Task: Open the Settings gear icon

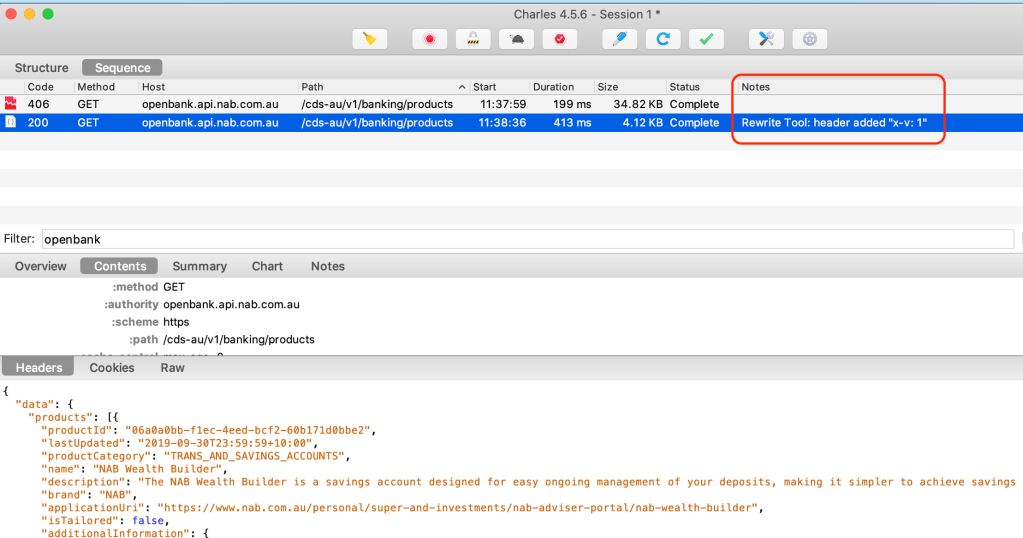Action: point(810,39)
